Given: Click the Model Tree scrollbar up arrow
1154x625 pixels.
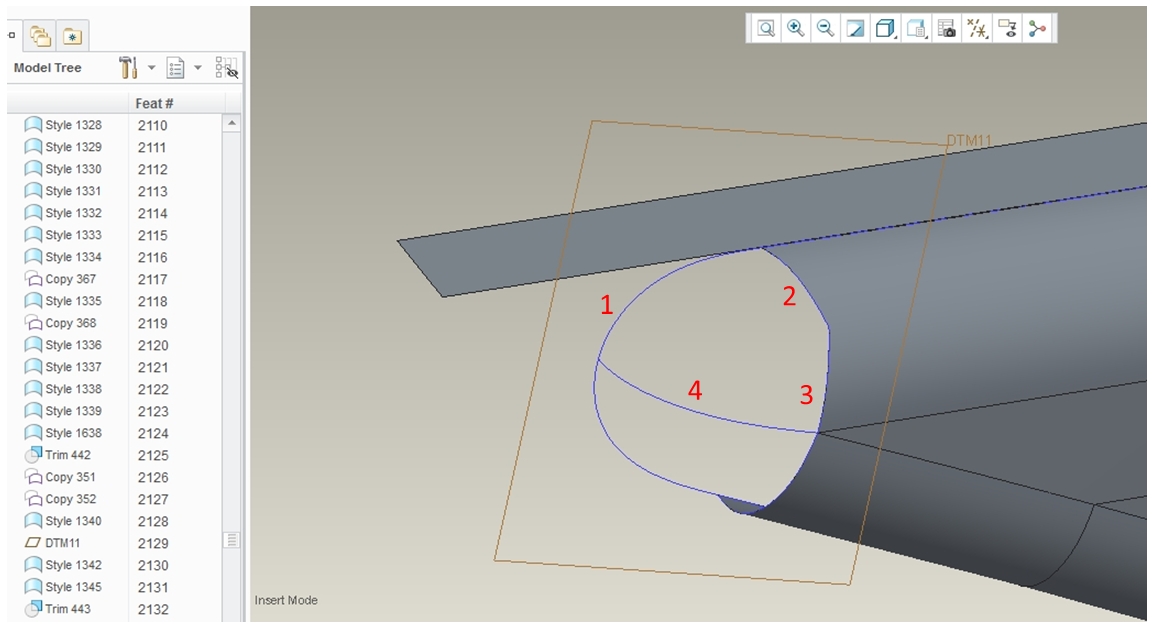Looking at the screenshot, I should coord(232,123).
